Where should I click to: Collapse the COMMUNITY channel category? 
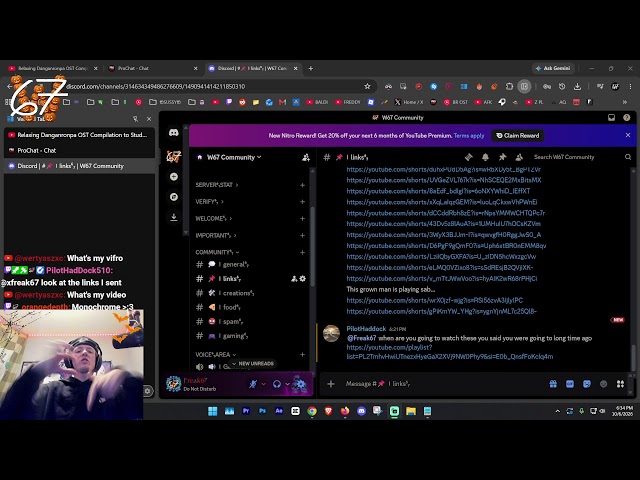217,252
